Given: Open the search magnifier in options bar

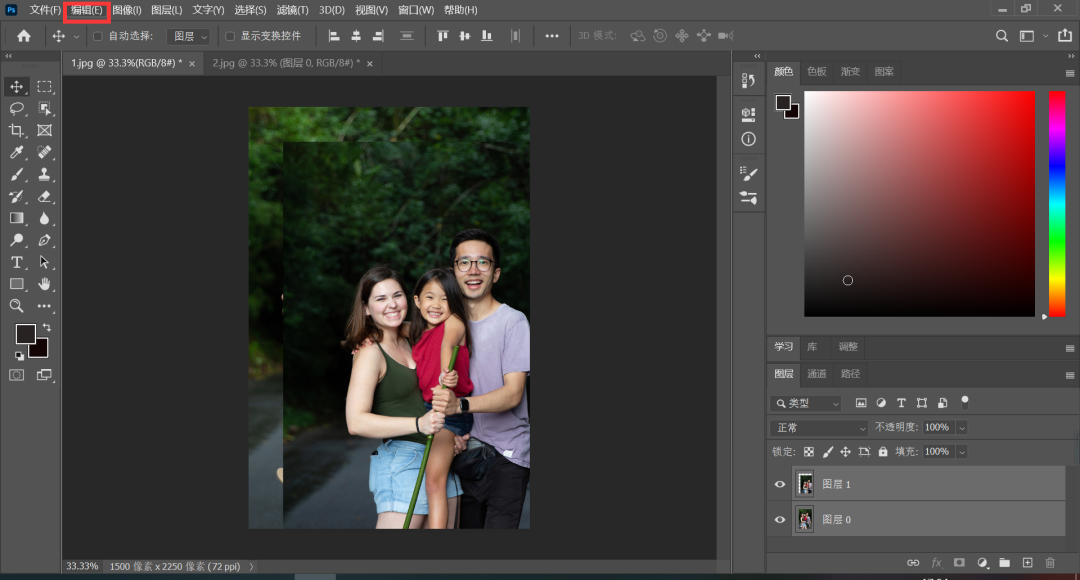Looking at the screenshot, I should coord(1001,36).
